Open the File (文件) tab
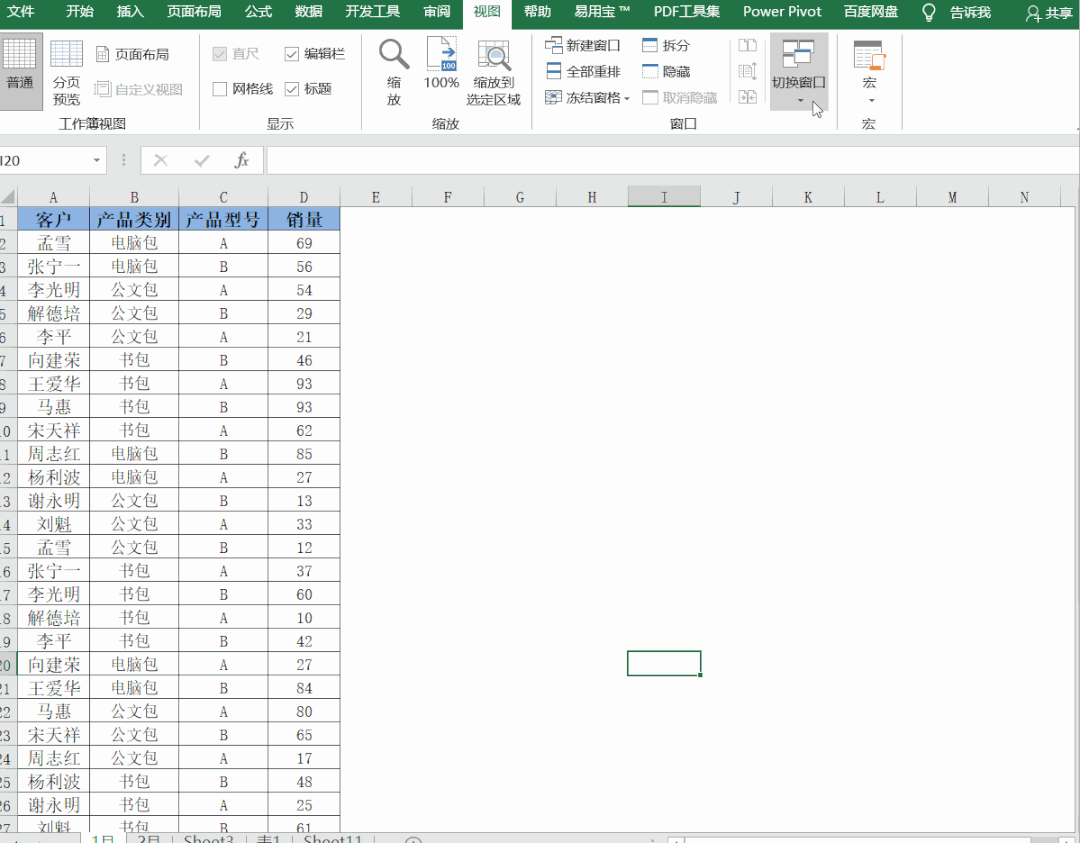The width and height of the screenshot is (1080, 843). coord(21,12)
